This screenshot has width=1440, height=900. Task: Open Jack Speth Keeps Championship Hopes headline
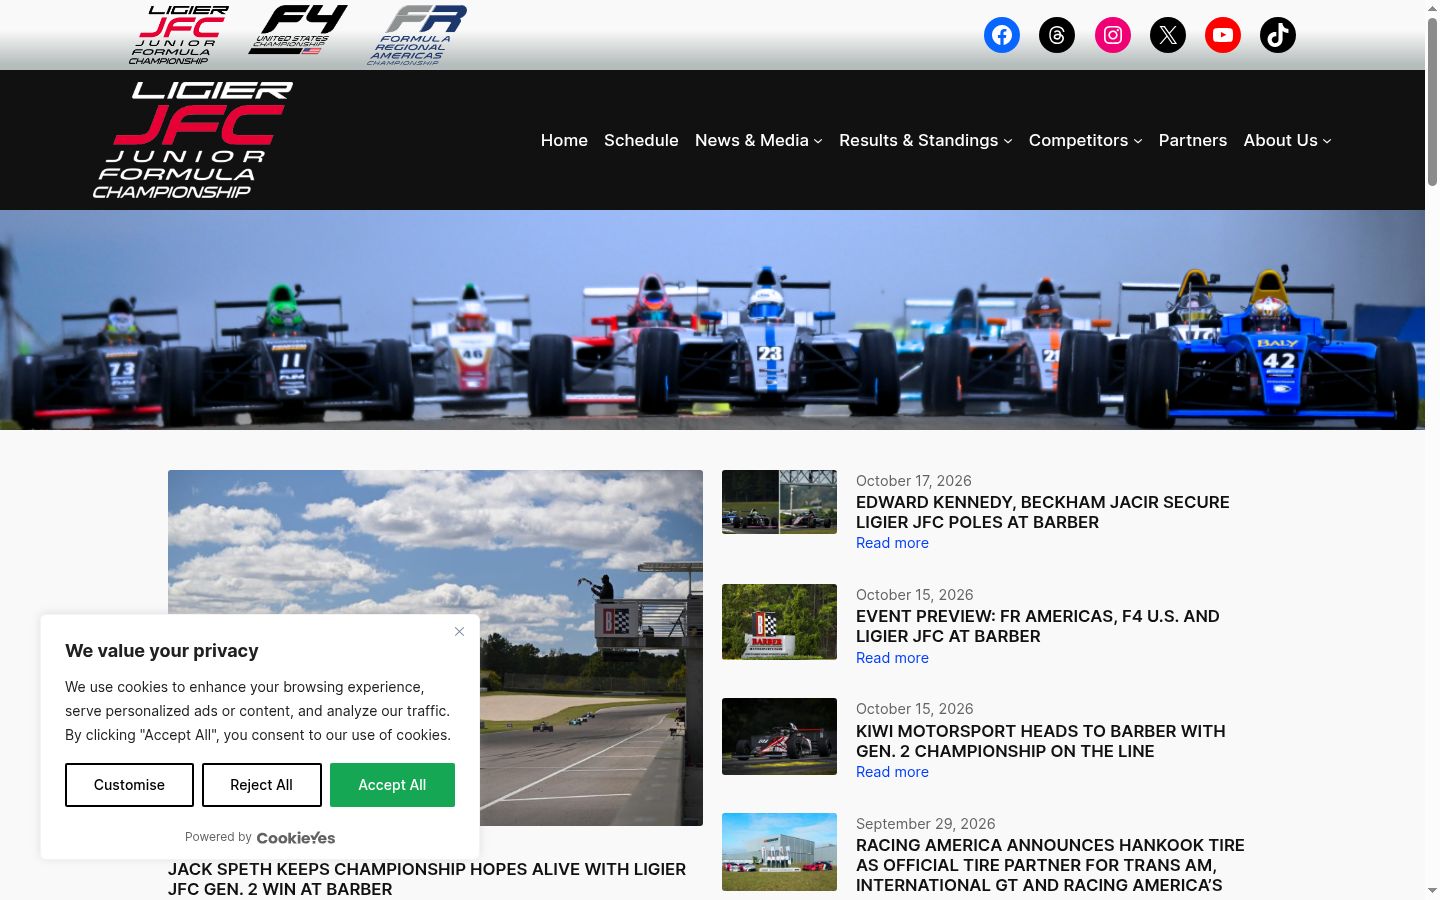tap(427, 879)
